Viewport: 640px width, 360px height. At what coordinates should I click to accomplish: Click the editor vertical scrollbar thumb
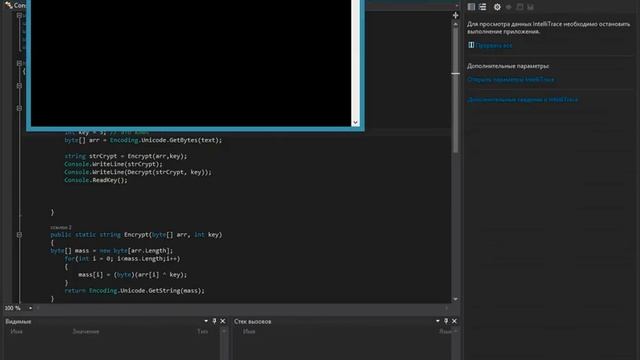456,90
